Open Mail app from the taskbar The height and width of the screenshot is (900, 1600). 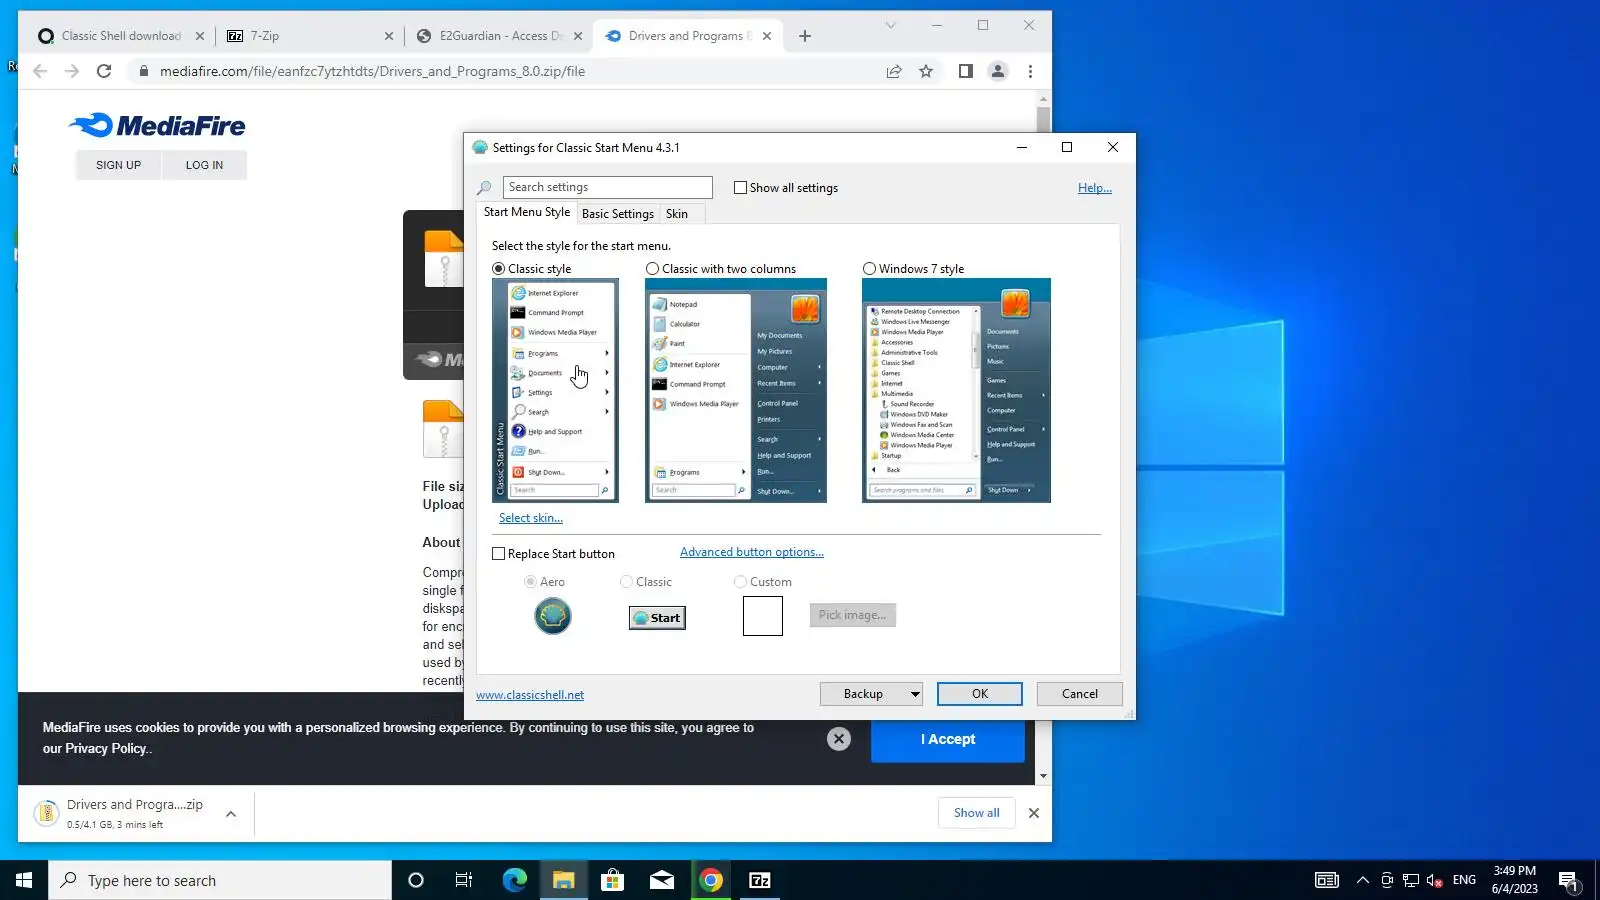point(662,880)
